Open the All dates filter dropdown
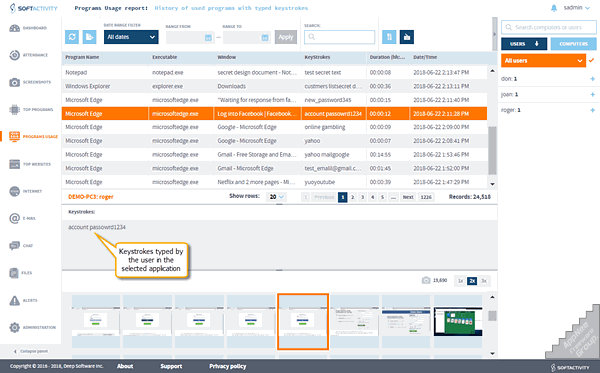The image size is (600, 373). pos(131,37)
